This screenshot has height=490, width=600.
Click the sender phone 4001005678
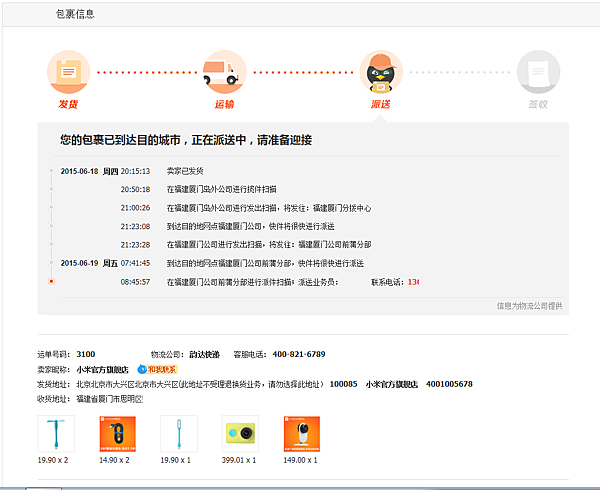pos(449,384)
